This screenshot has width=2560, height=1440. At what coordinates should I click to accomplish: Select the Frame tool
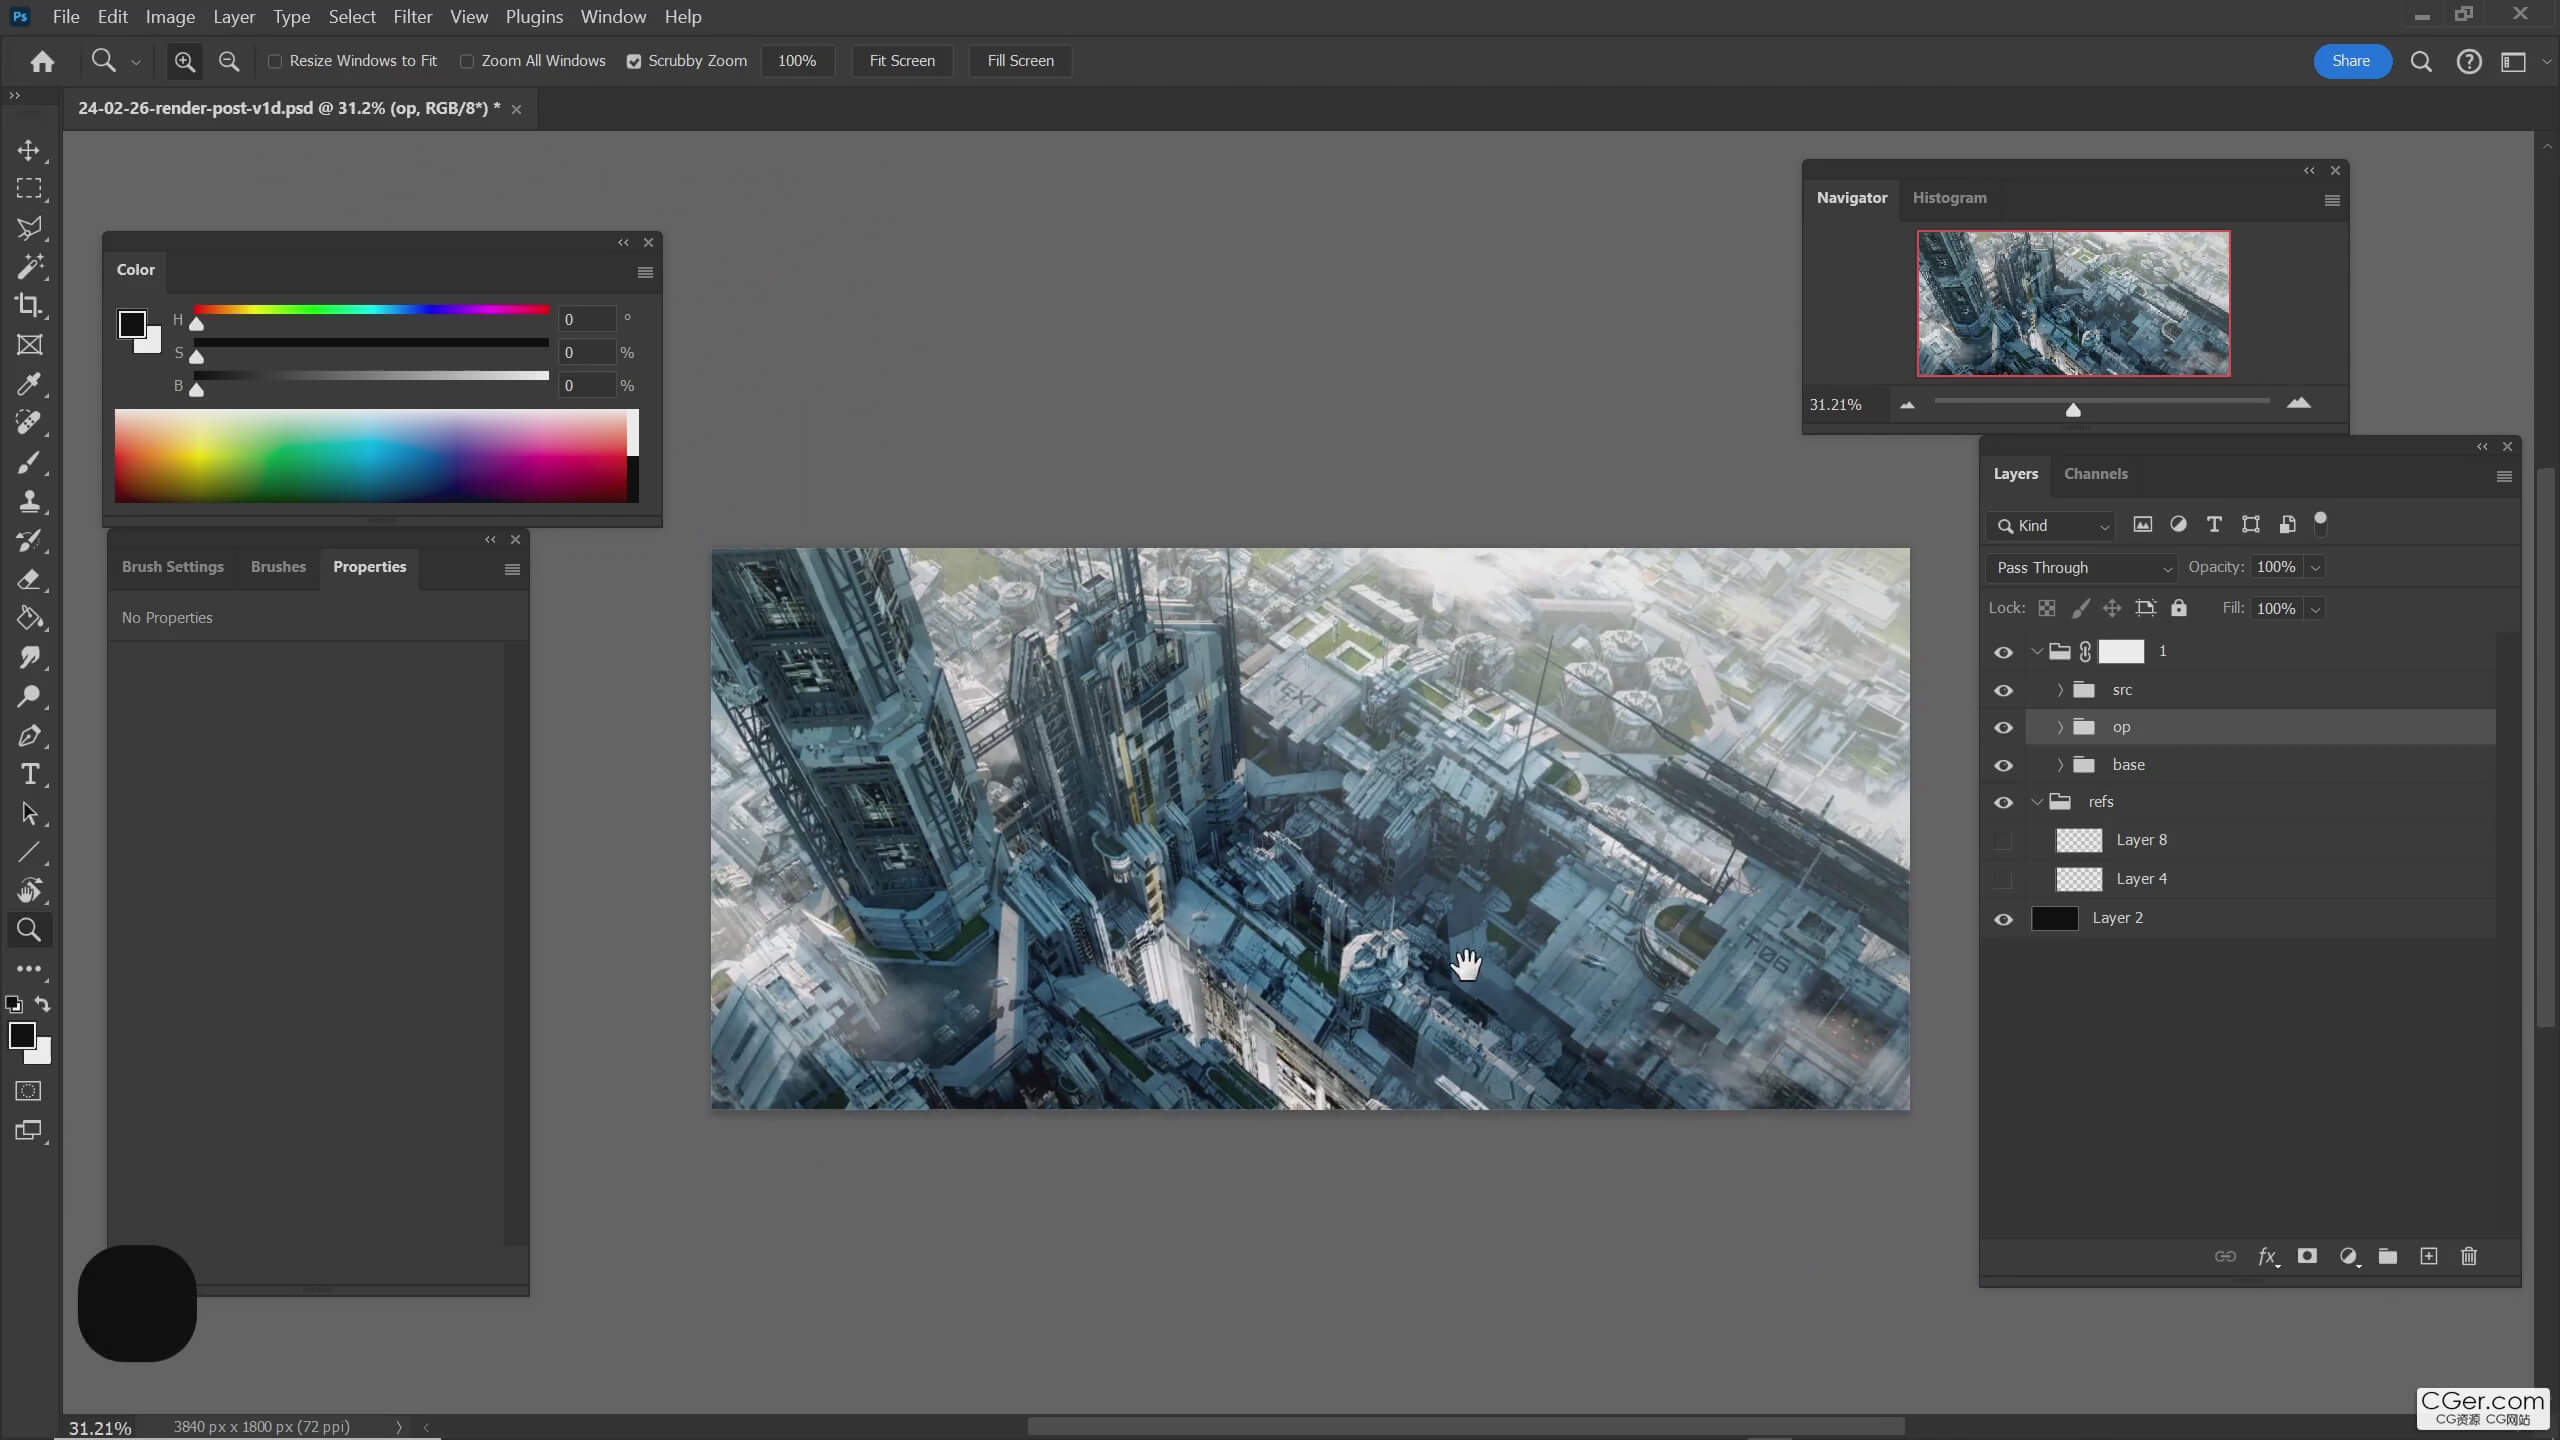point(29,345)
